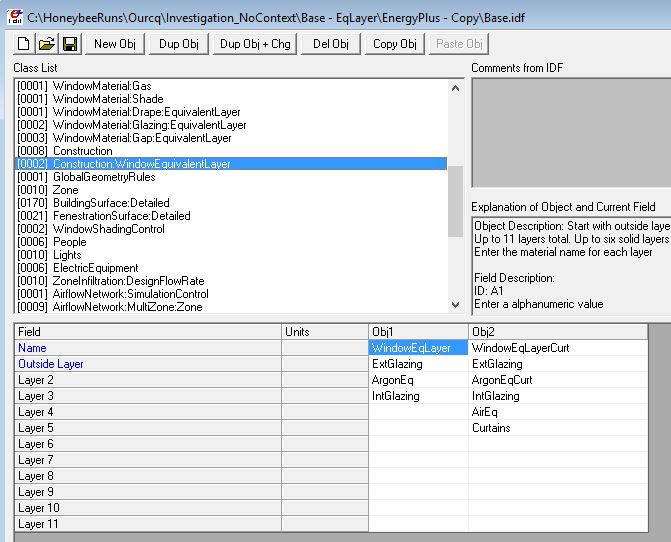The height and width of the screenshot is (542, 671).
Task: Click the Layer 2 field label
Action: pyautogui.click(x=148, y=380)
